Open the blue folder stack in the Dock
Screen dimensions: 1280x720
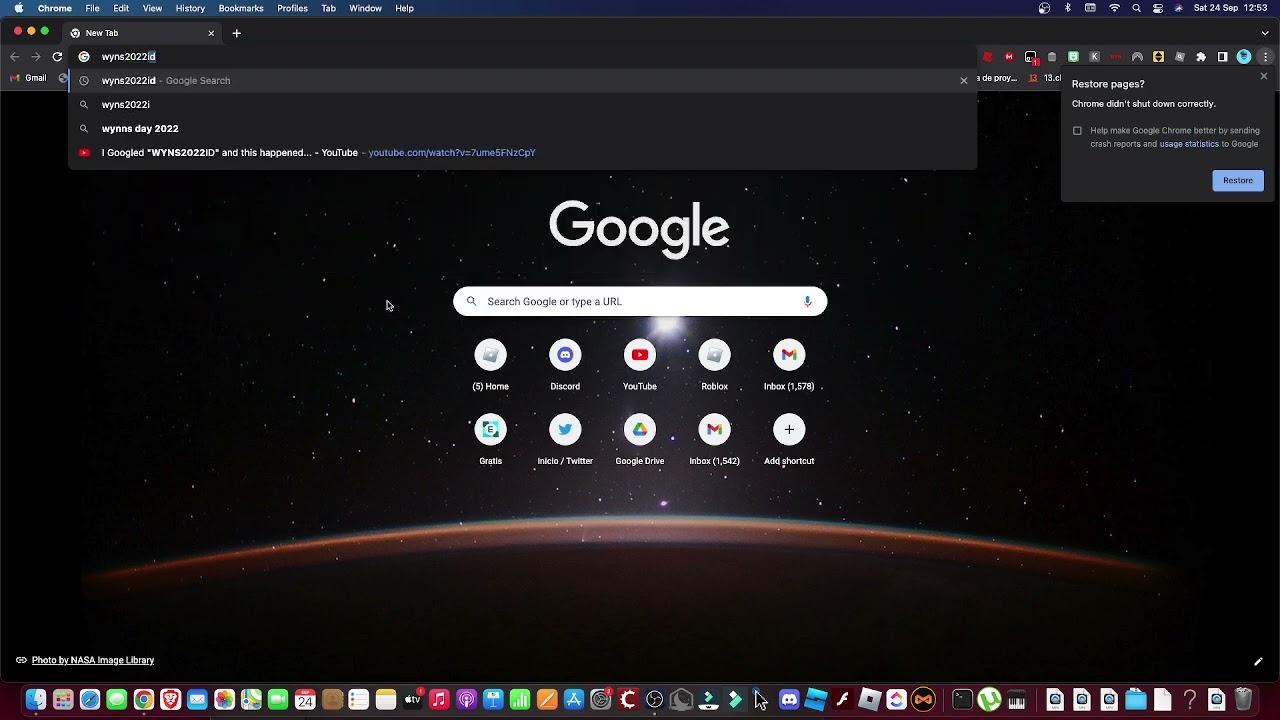pyautogui.click(x=1136, y=700)
